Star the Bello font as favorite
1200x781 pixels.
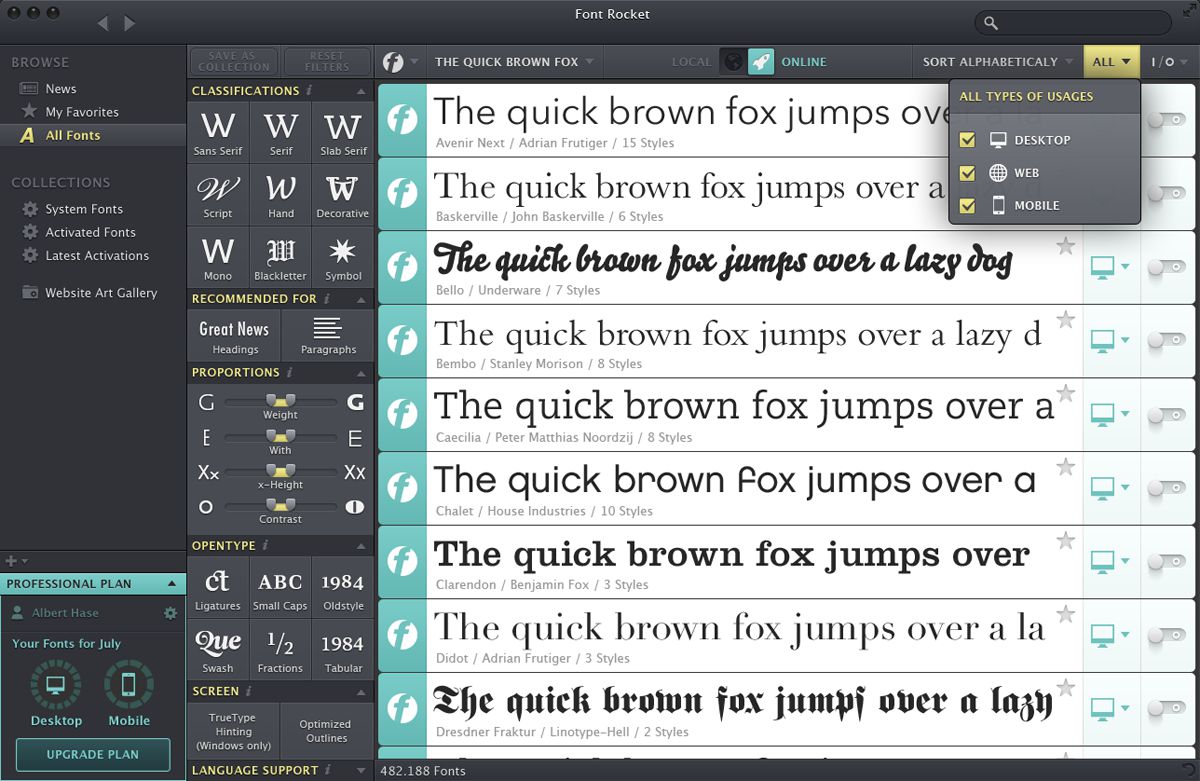[x=1066, y=246]
